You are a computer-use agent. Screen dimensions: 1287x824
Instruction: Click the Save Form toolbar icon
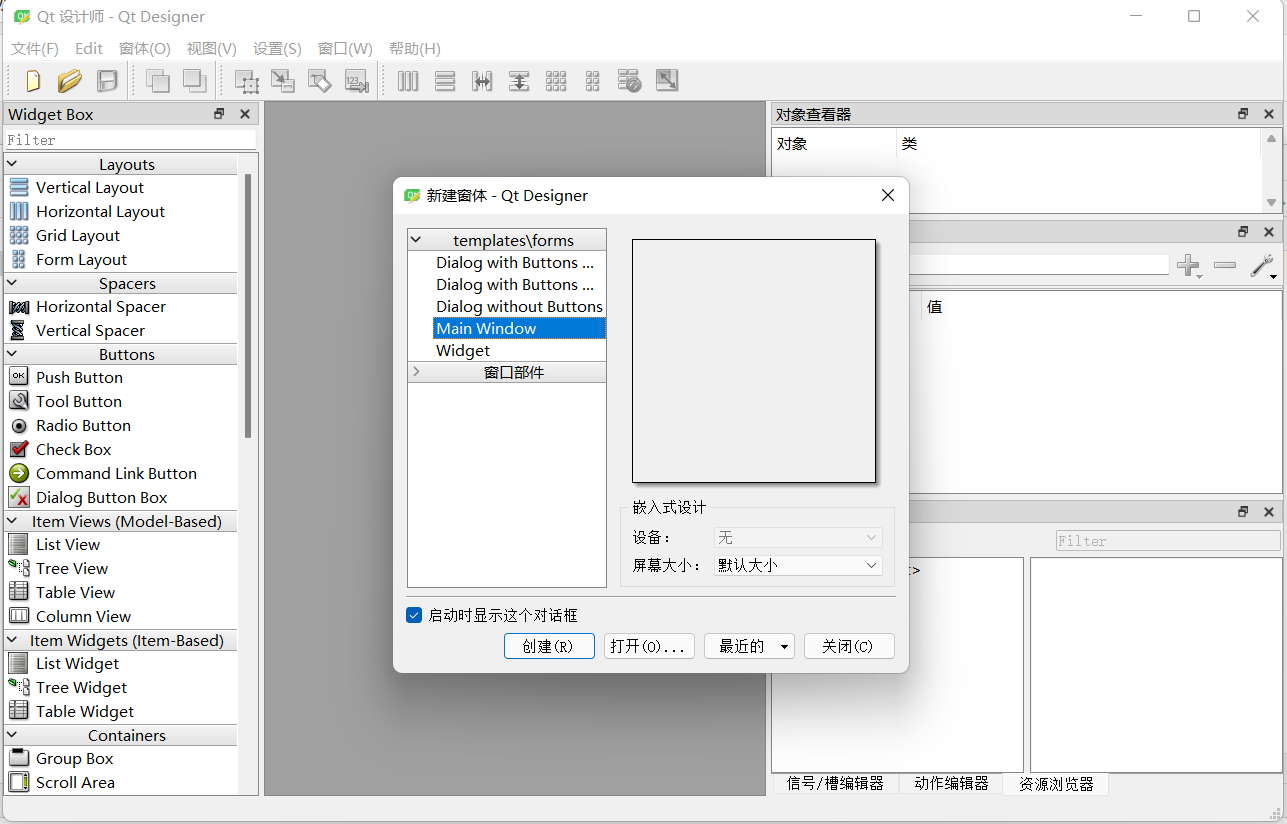tap(105, 81)
